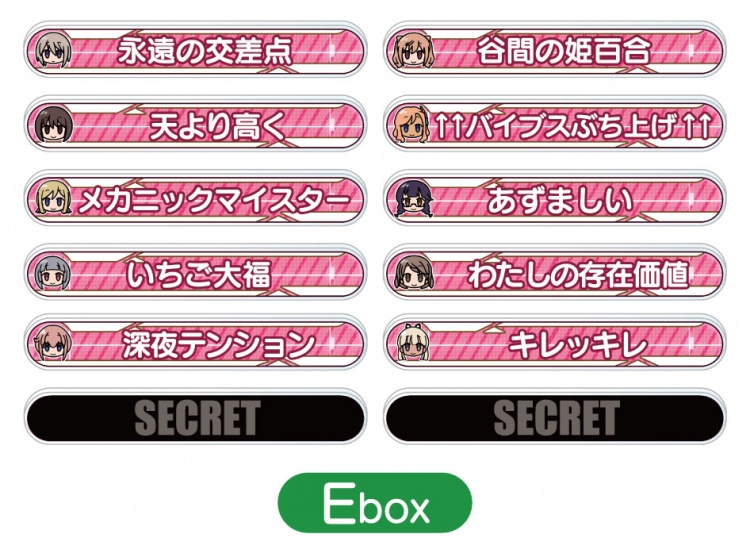Screen dimensions: 750x553
Task: Click the ribbon-wearing blonde icon on キレッキレ
Action: 414,343
